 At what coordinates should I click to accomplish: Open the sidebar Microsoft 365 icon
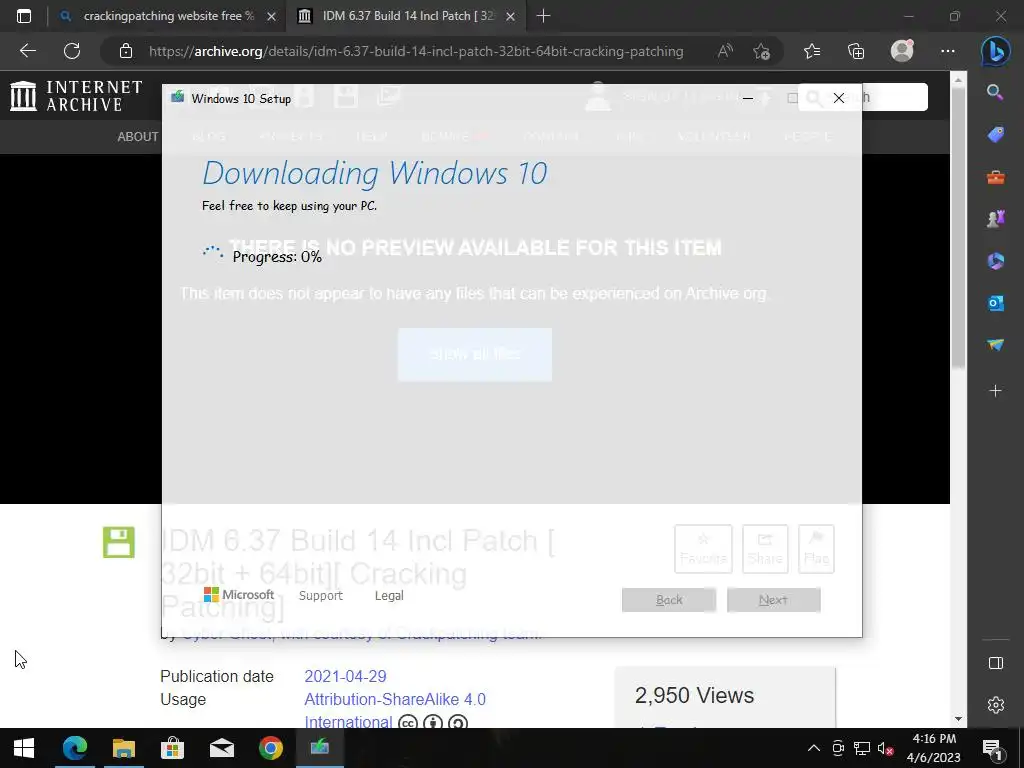click(995, 261)
